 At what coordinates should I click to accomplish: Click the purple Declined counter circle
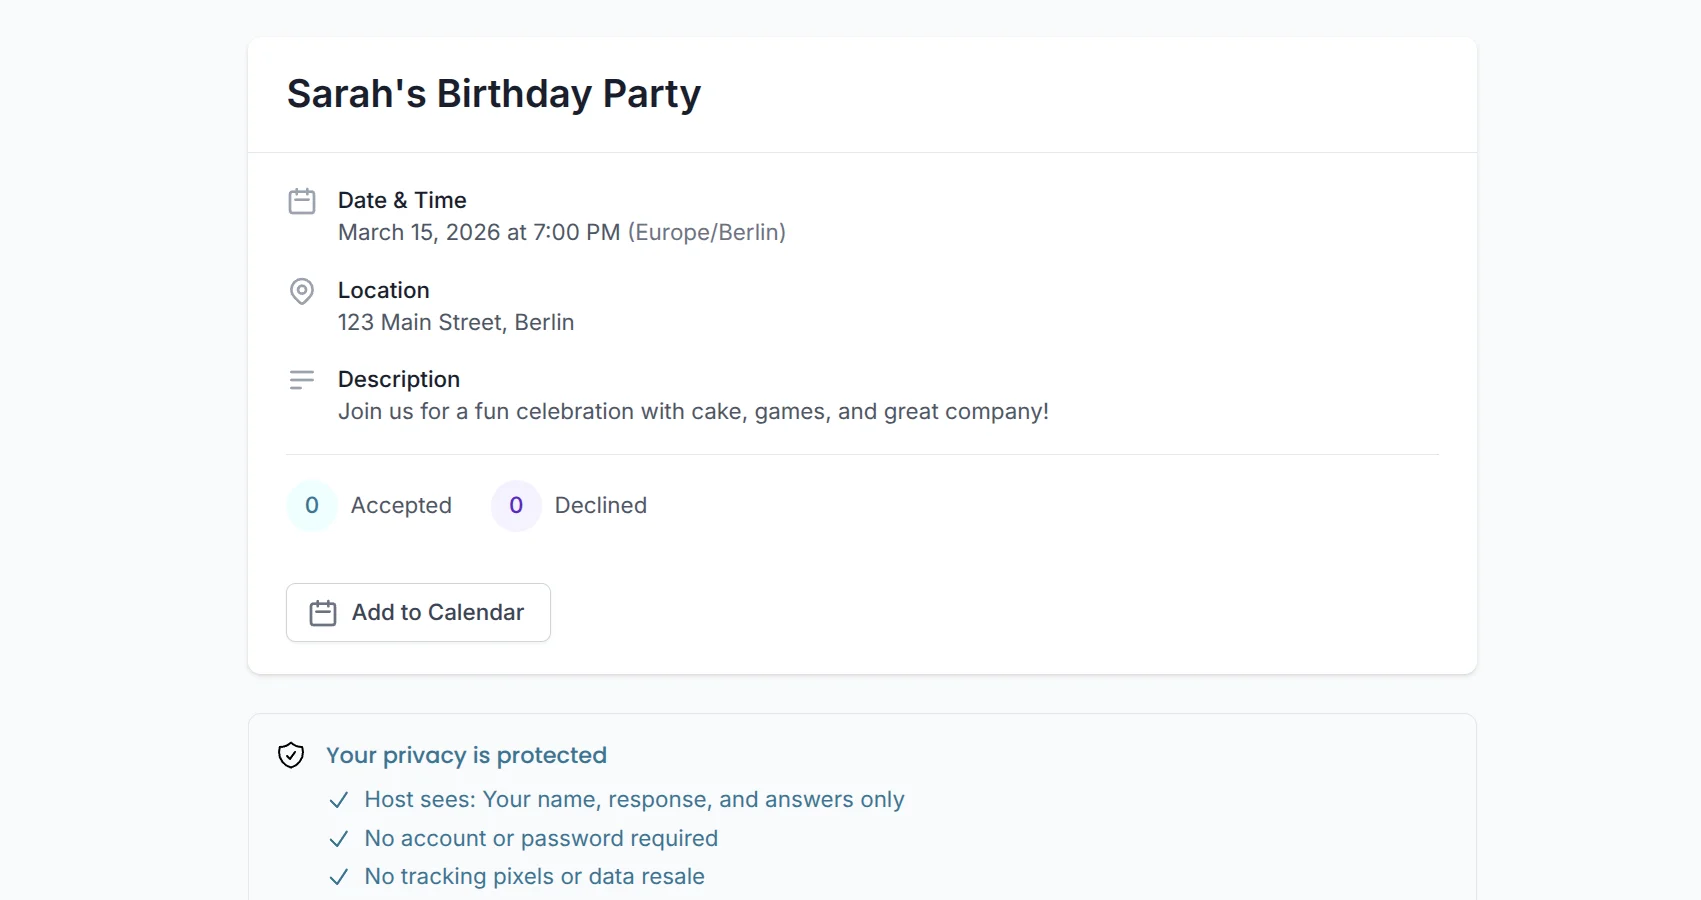[x=515, y=505]
